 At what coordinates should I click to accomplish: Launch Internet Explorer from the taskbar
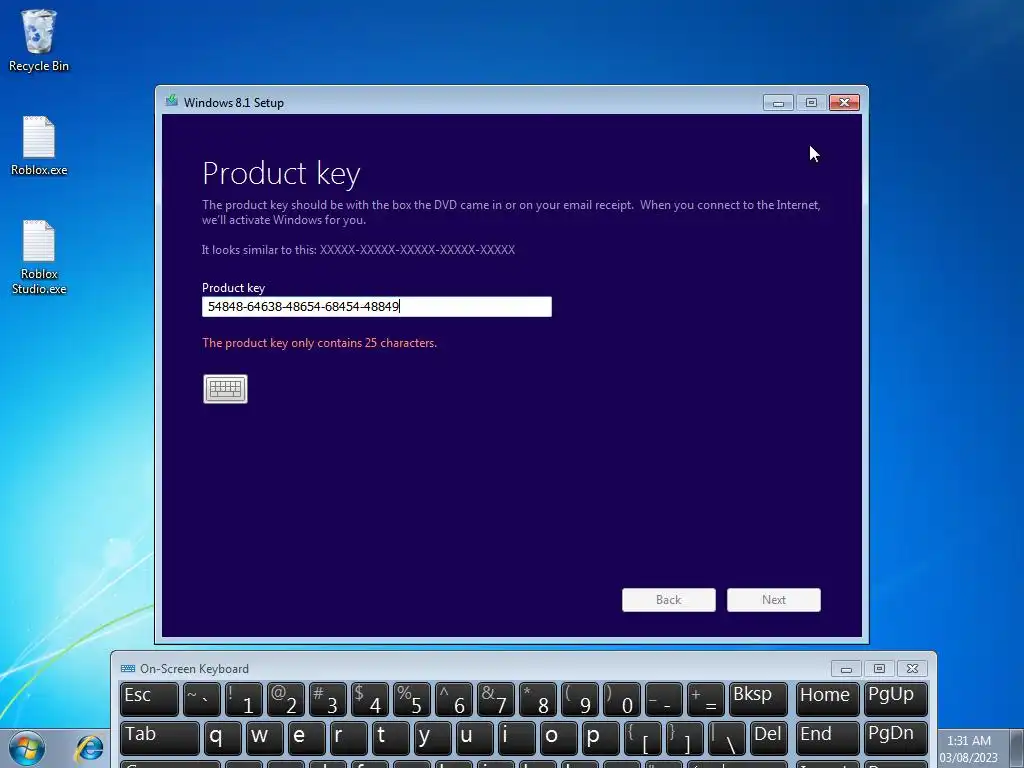point(89,748)
